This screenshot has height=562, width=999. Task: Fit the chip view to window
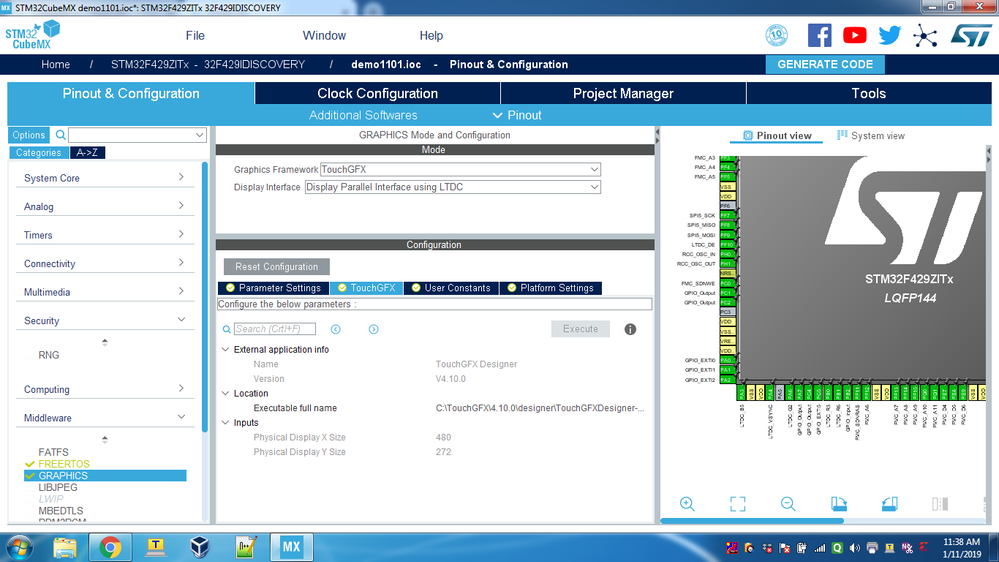[x=737, y=504]
